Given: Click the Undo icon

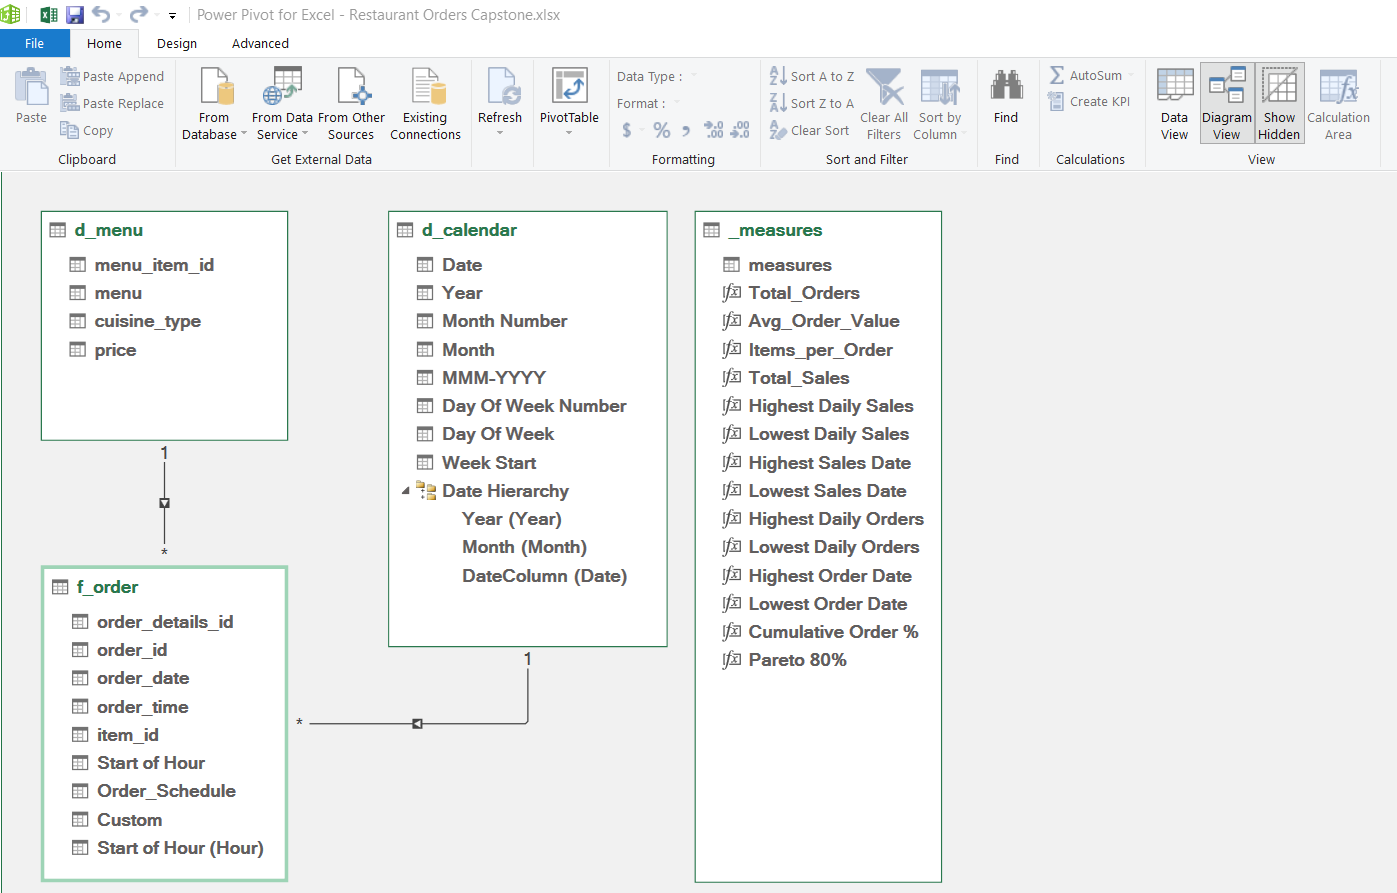Looking at the screenshot, I should click(100, 14).
